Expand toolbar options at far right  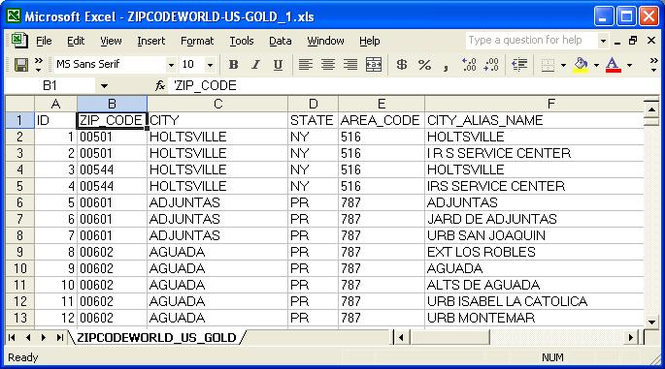tap(654, 65)
